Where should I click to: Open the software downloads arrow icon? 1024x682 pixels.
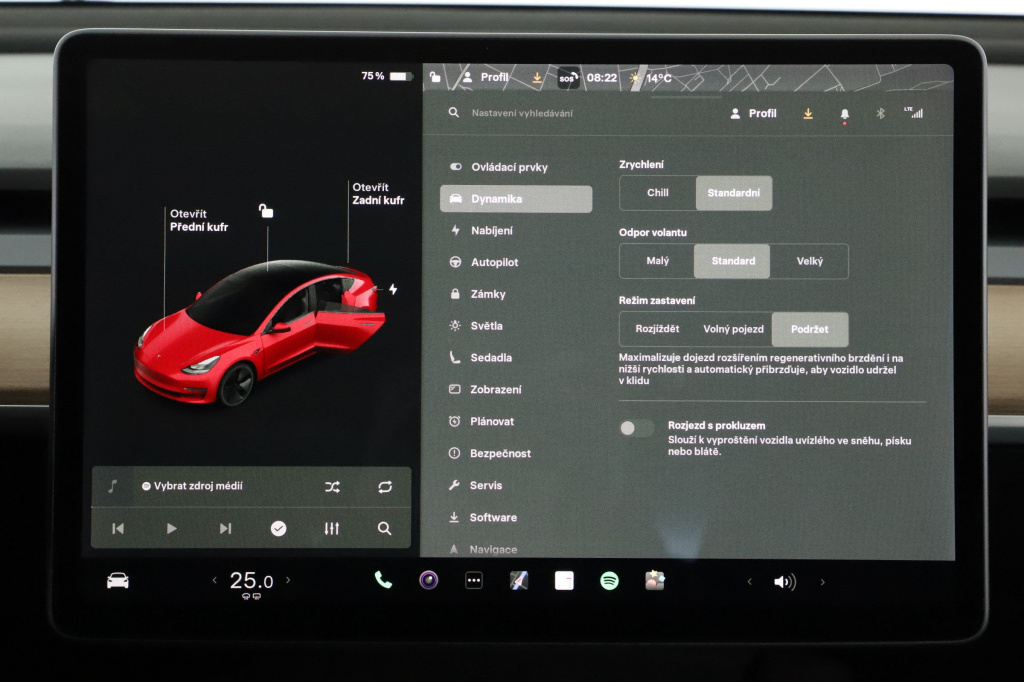click(807, 113)
